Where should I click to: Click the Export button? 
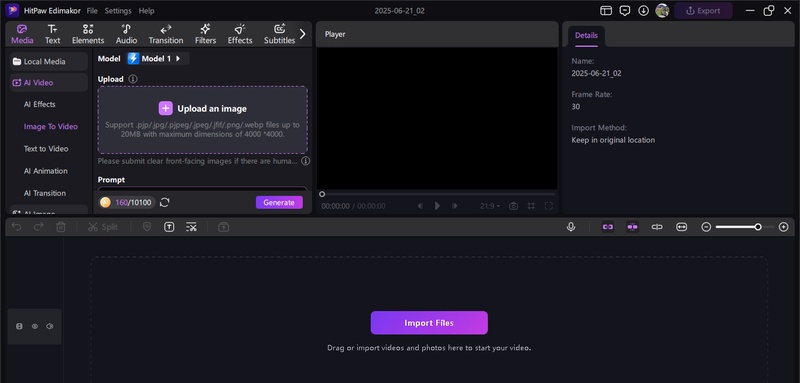coord(703,11)
